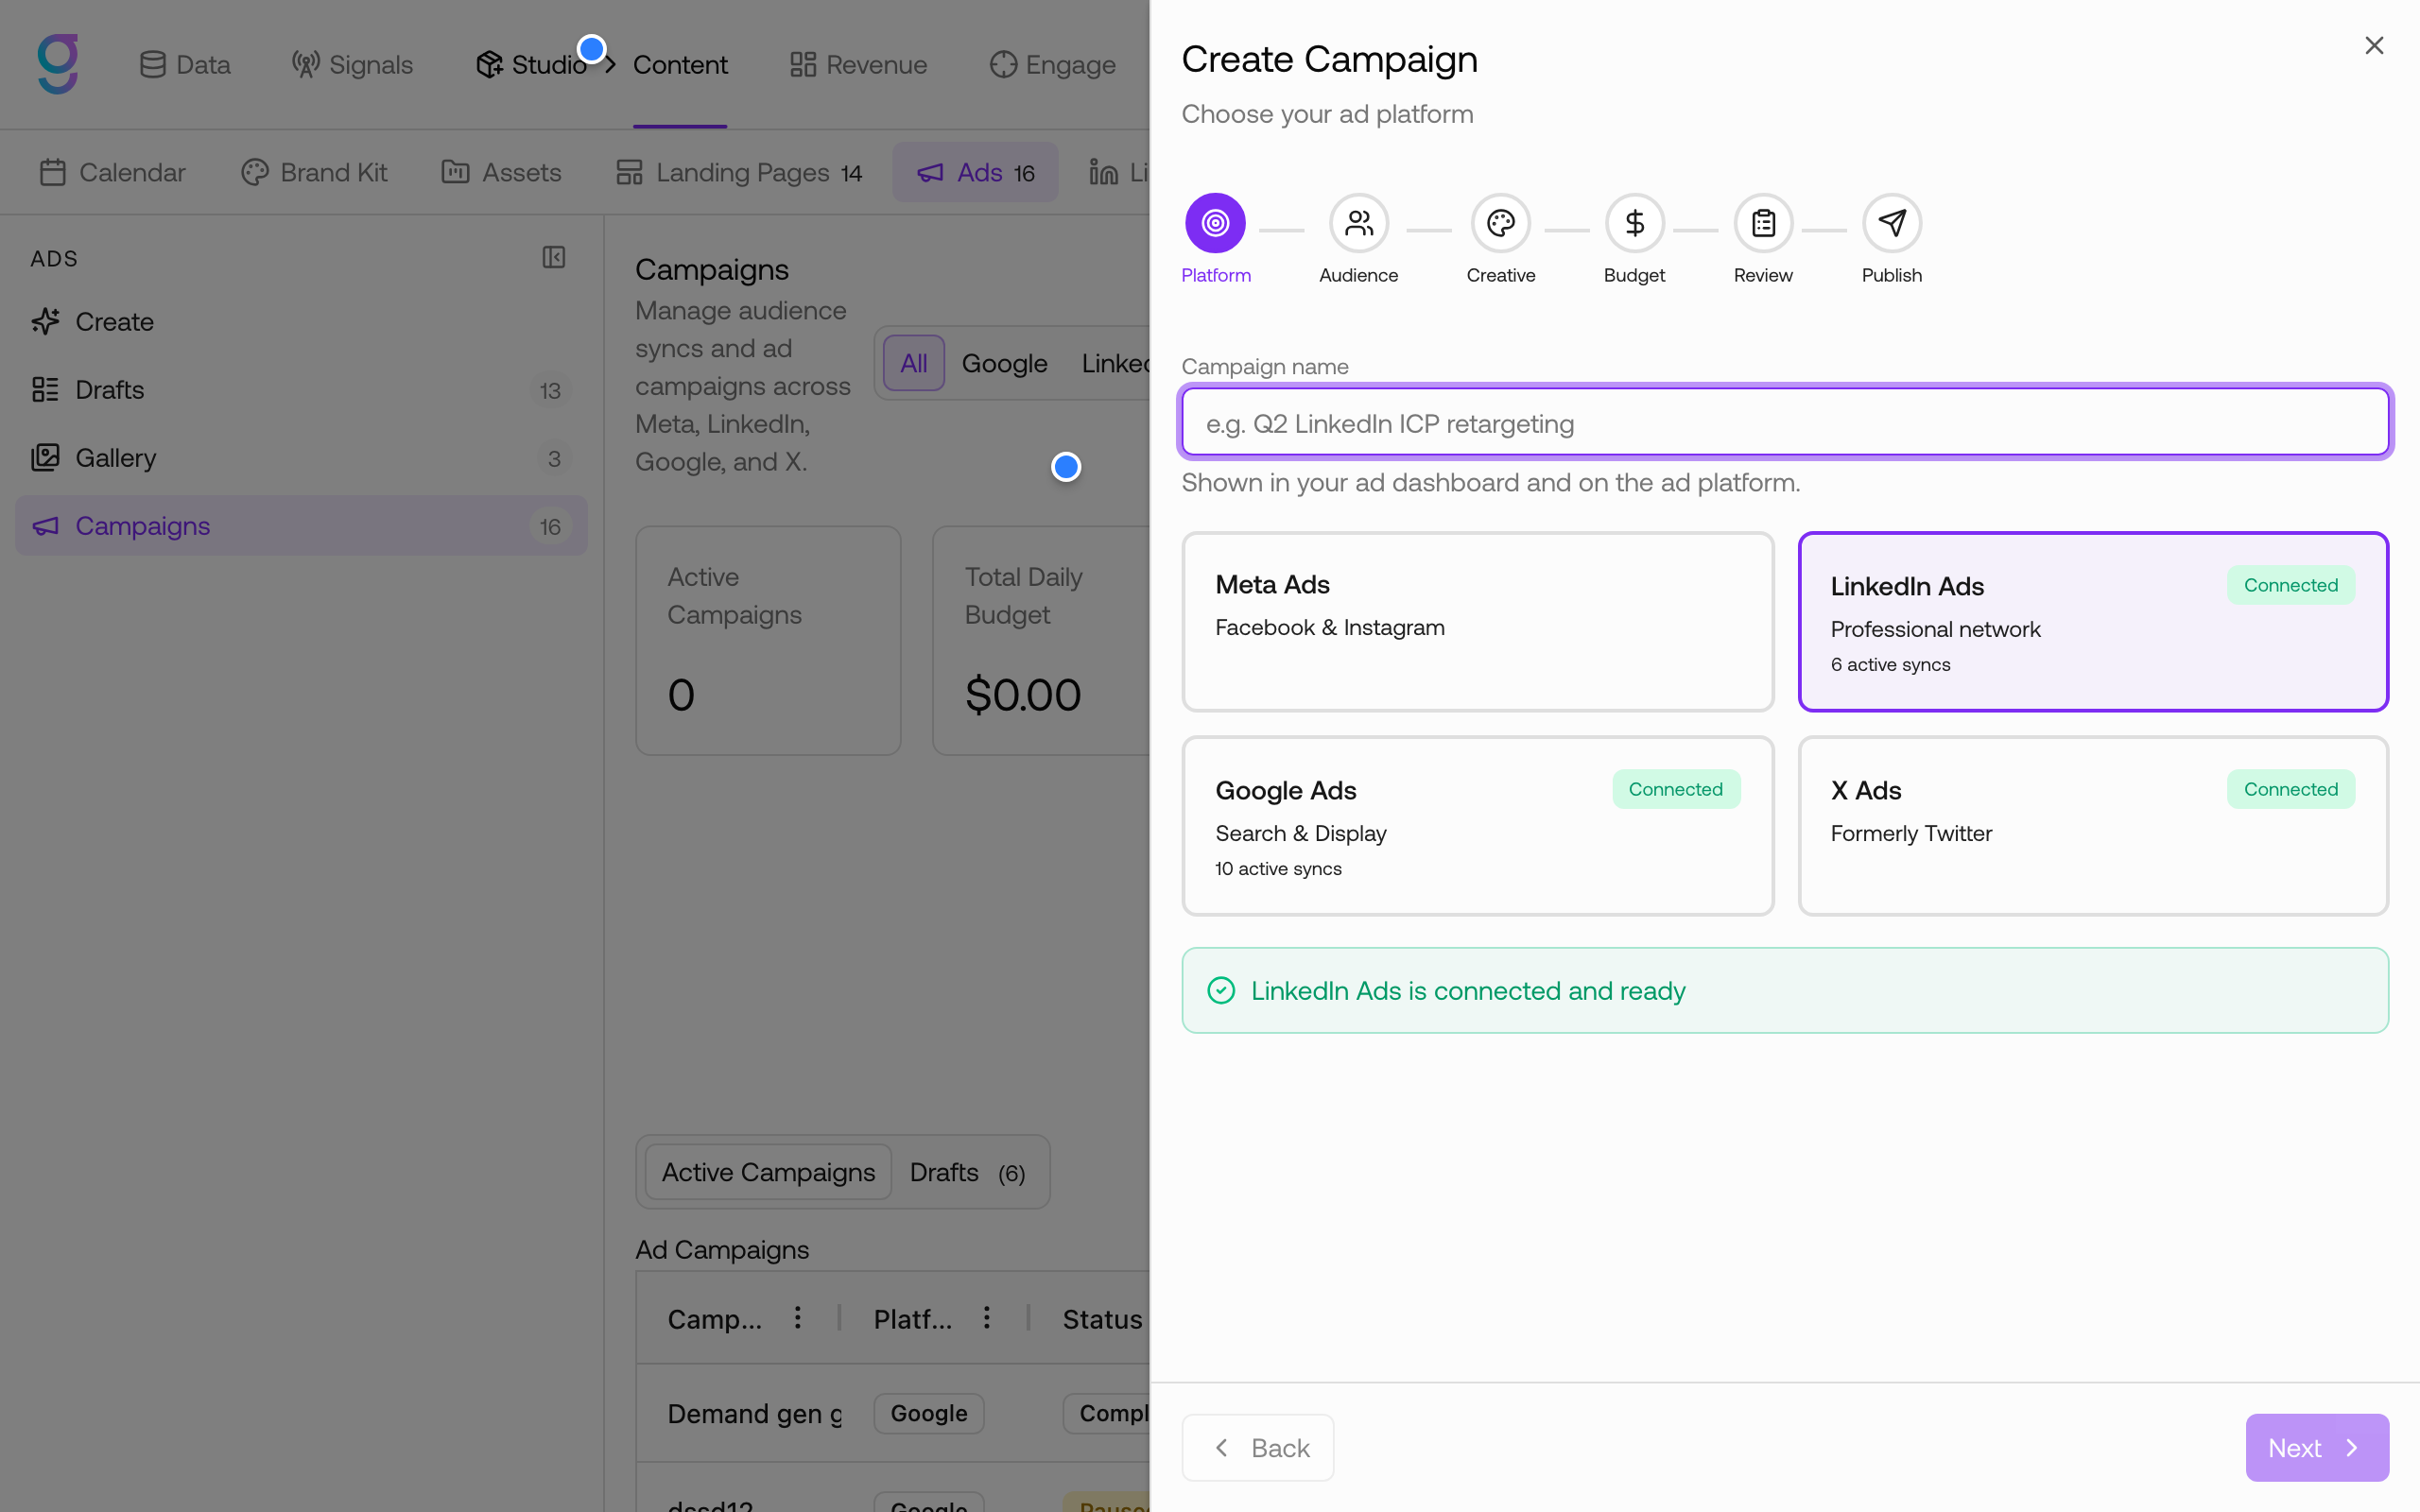Click the Assets folder icon
The image size is (2420, 1512).
[456, 172]
